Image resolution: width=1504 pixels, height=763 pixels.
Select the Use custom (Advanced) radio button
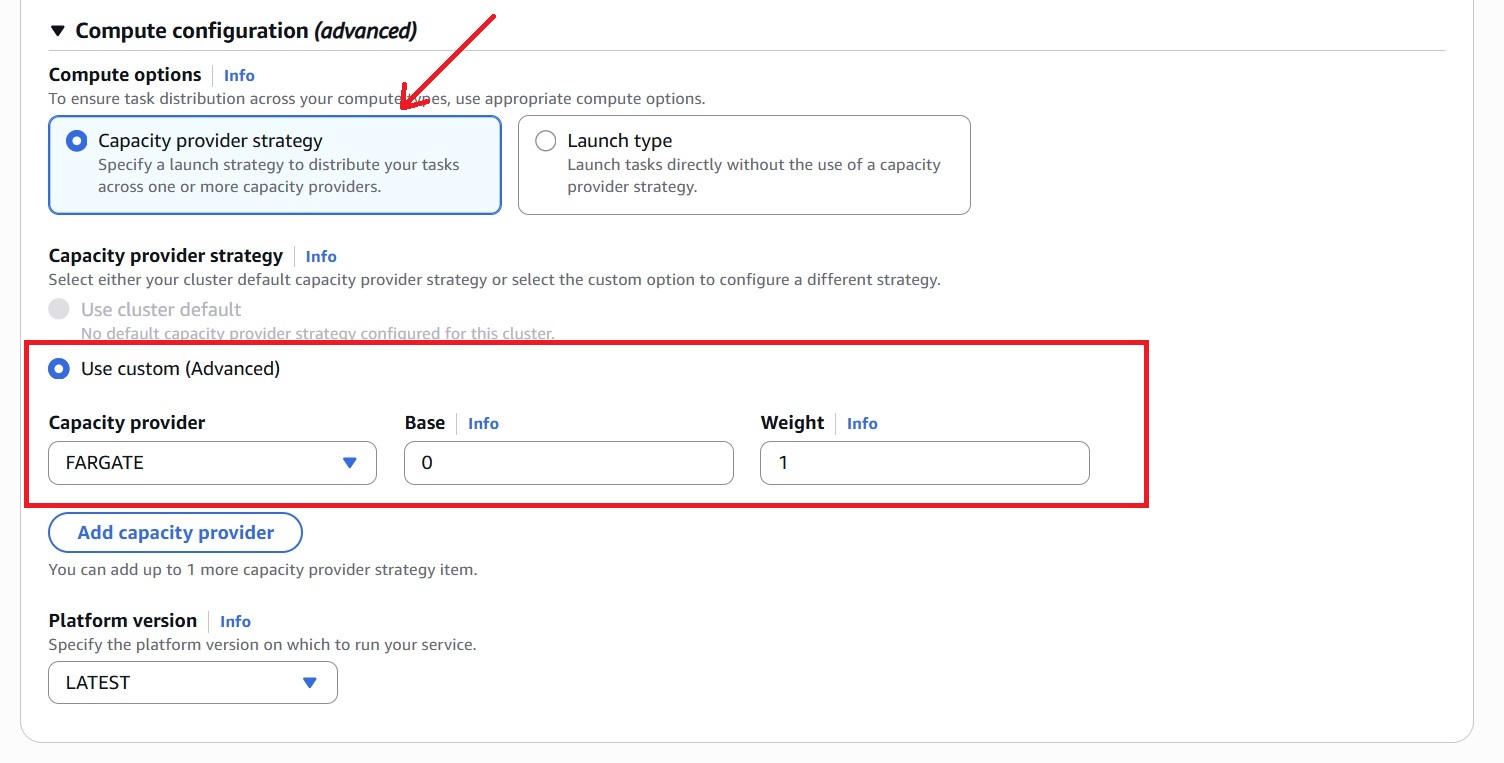pos(60,369)
